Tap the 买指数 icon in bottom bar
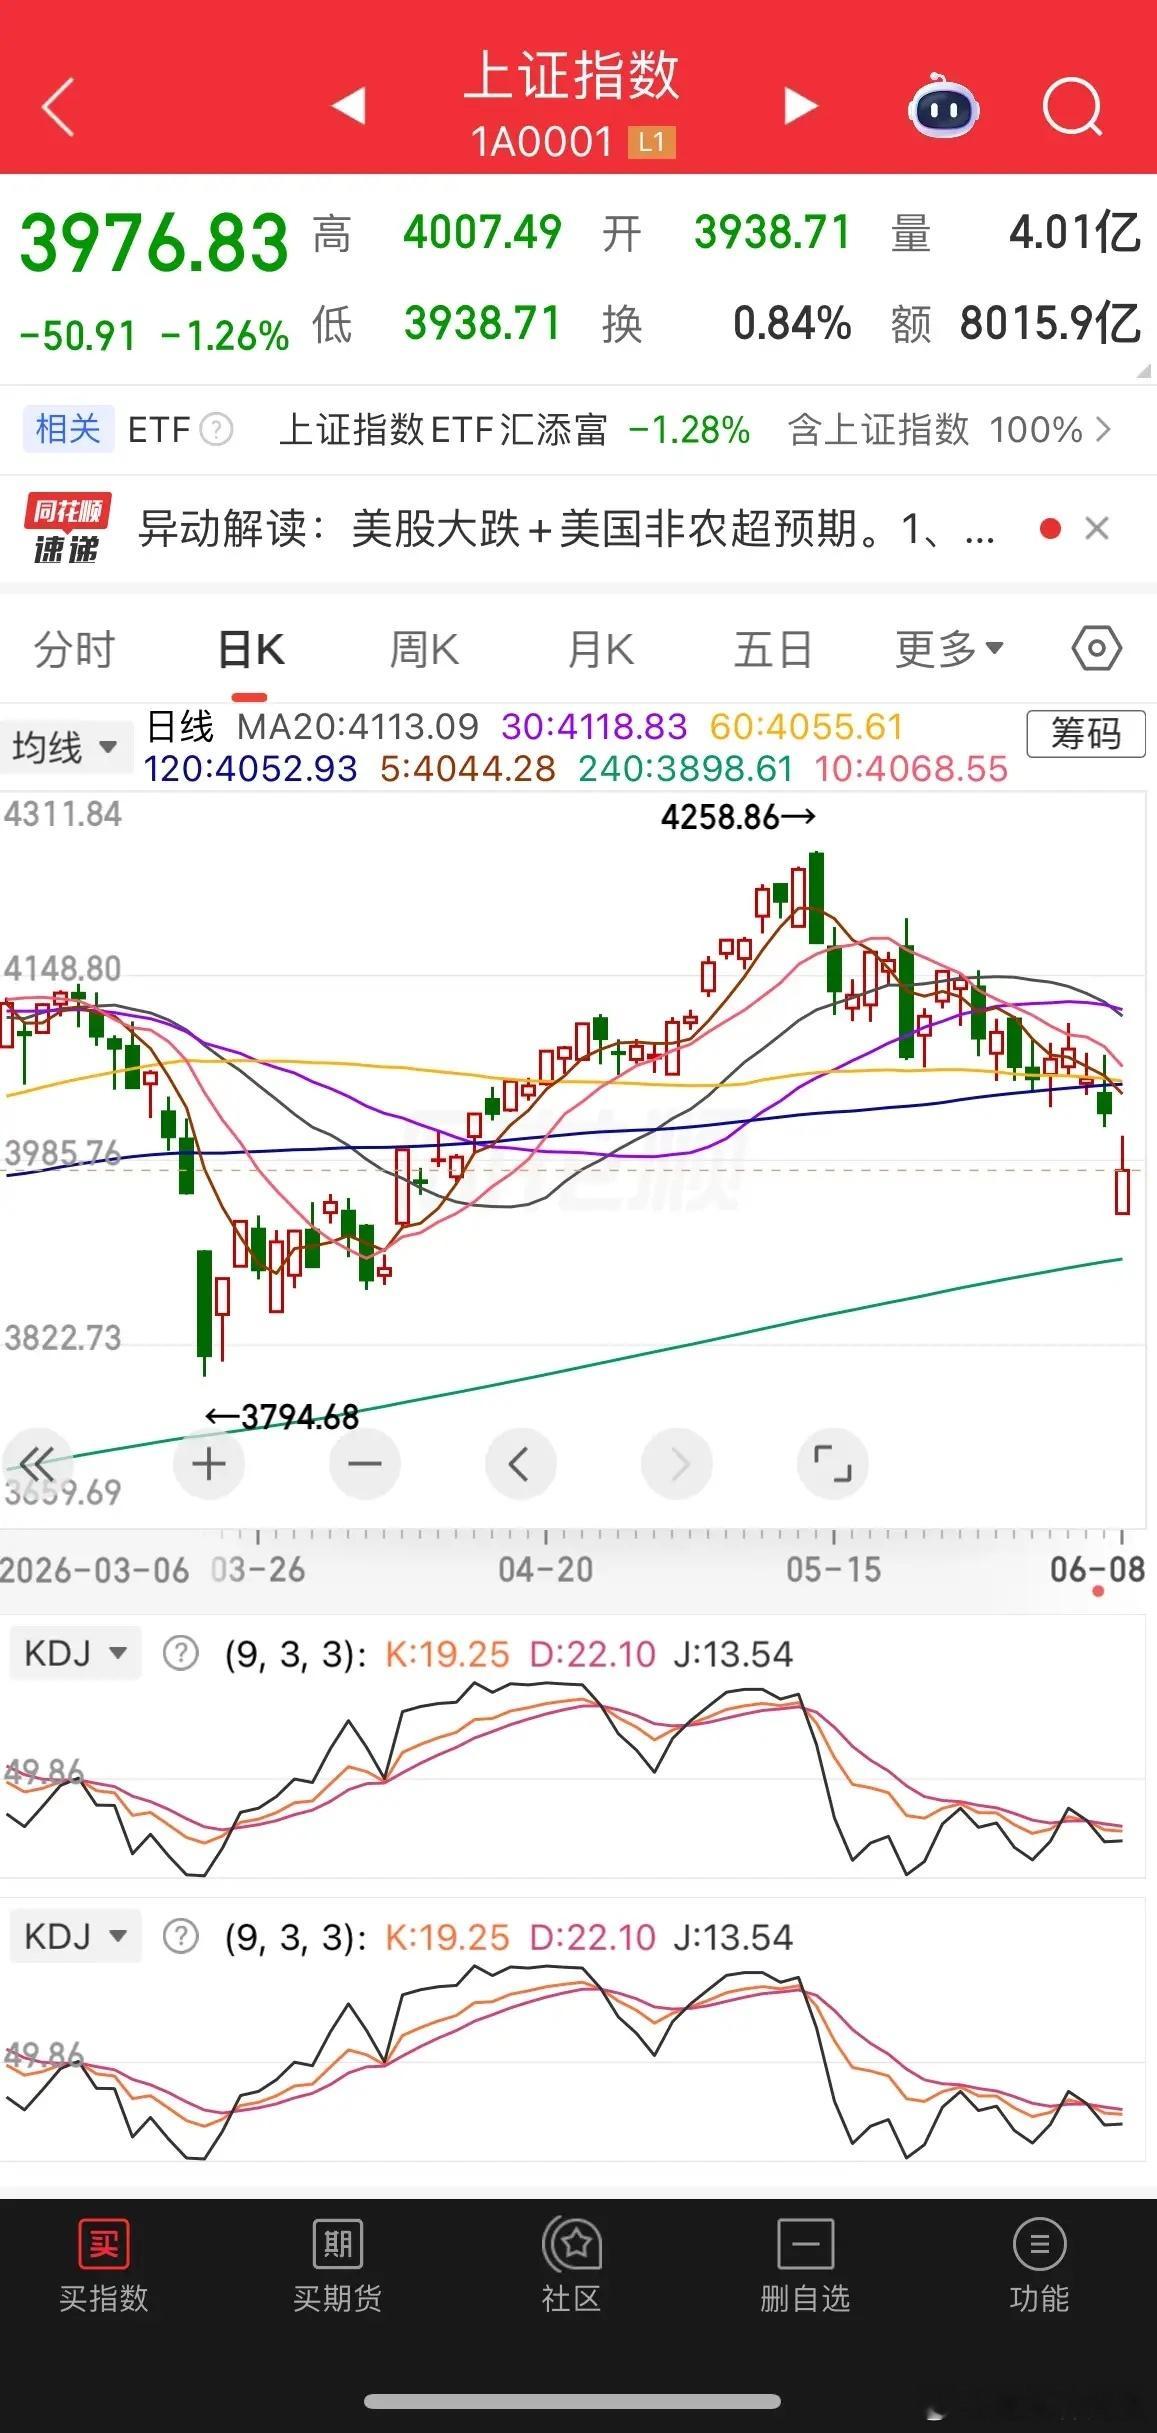 [x=104, y=2266]
